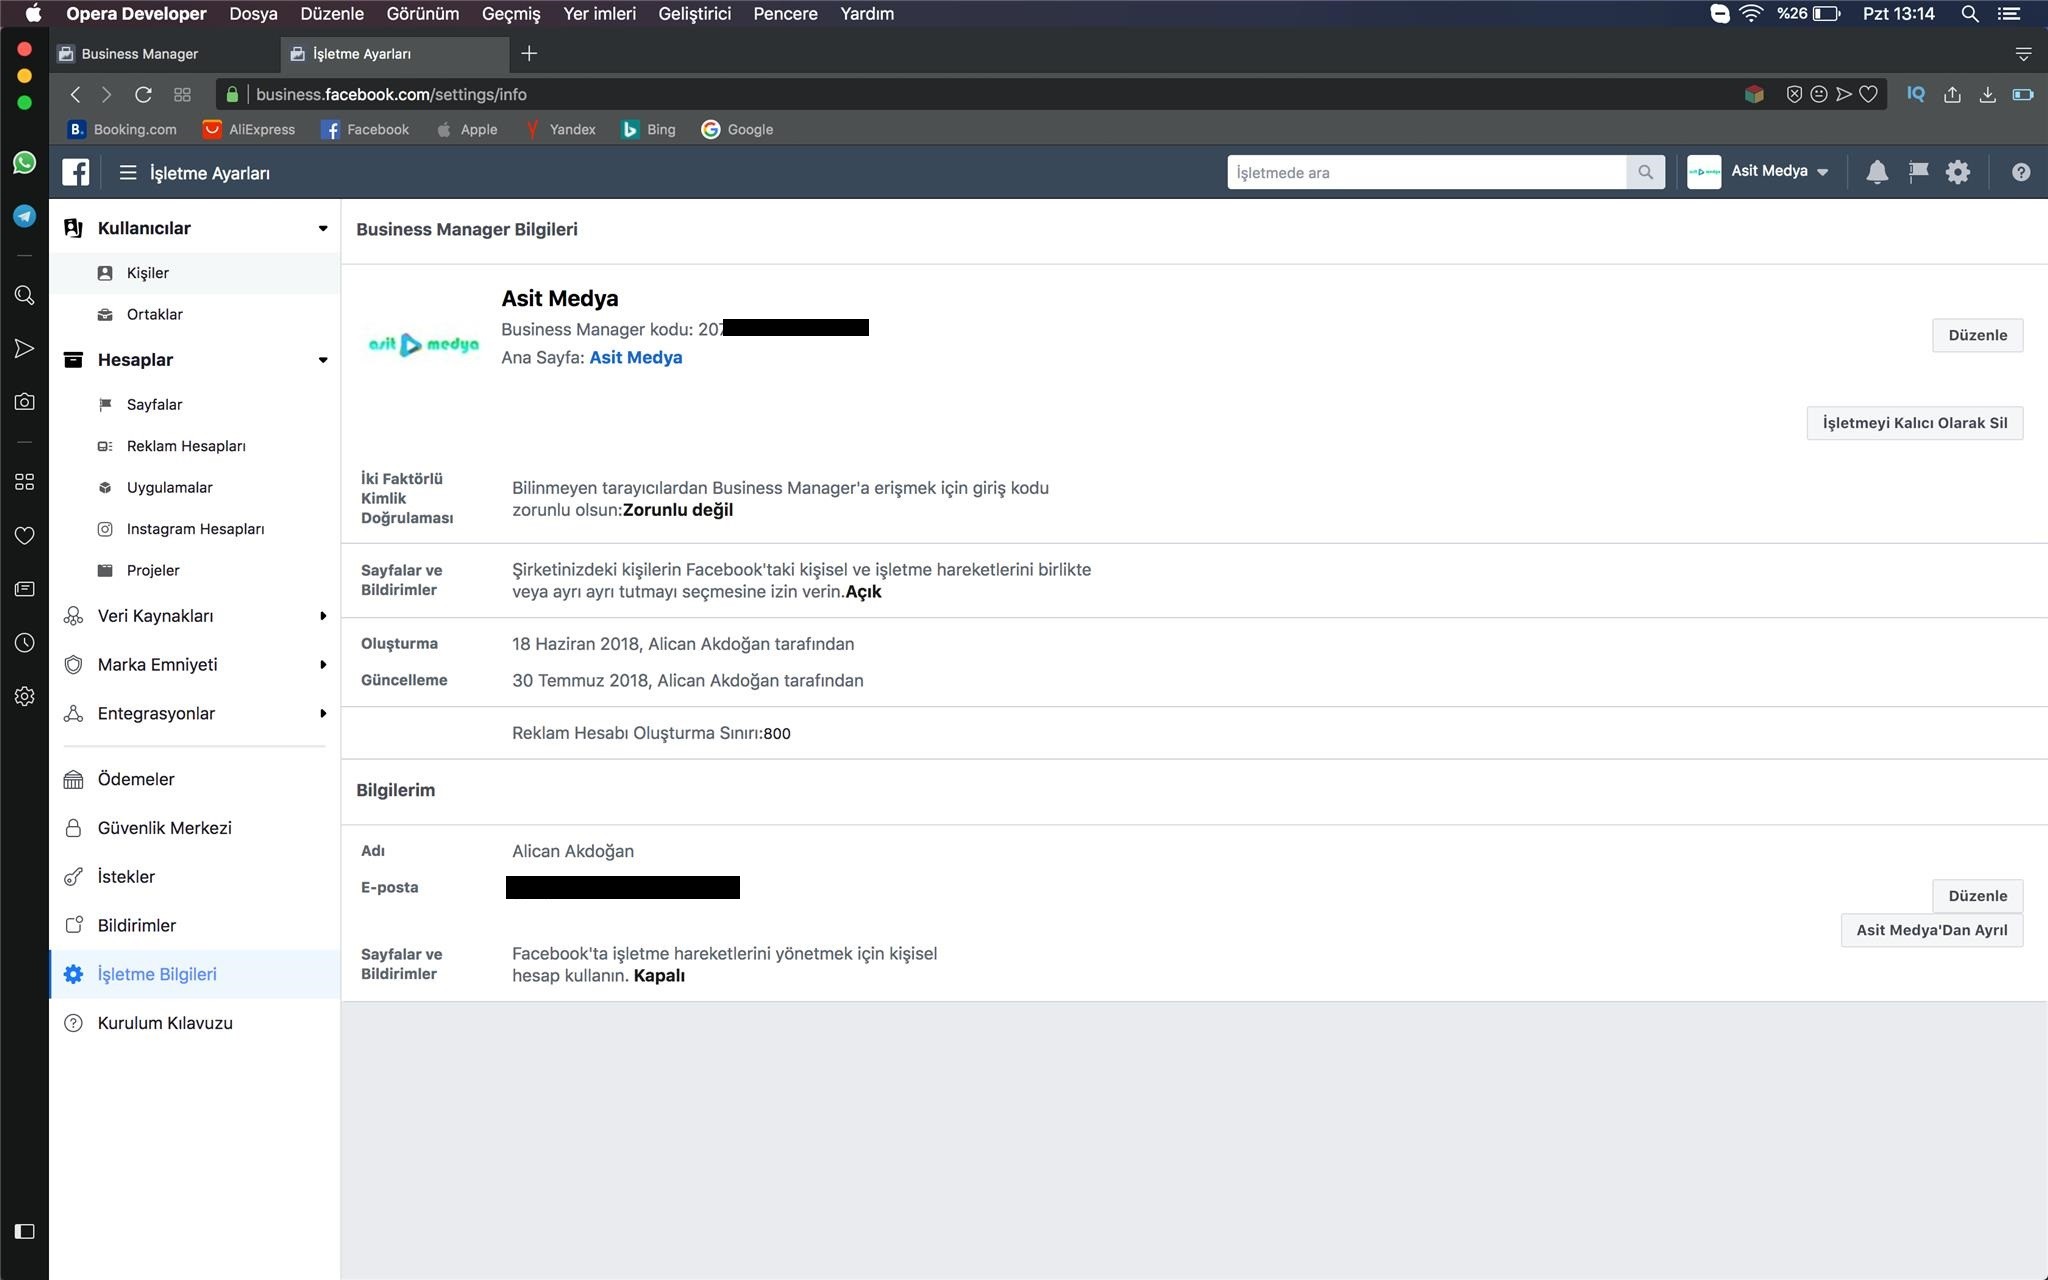Open notifications bell icon
Screen dimensions: 2048x1280
click(1877, 172)
